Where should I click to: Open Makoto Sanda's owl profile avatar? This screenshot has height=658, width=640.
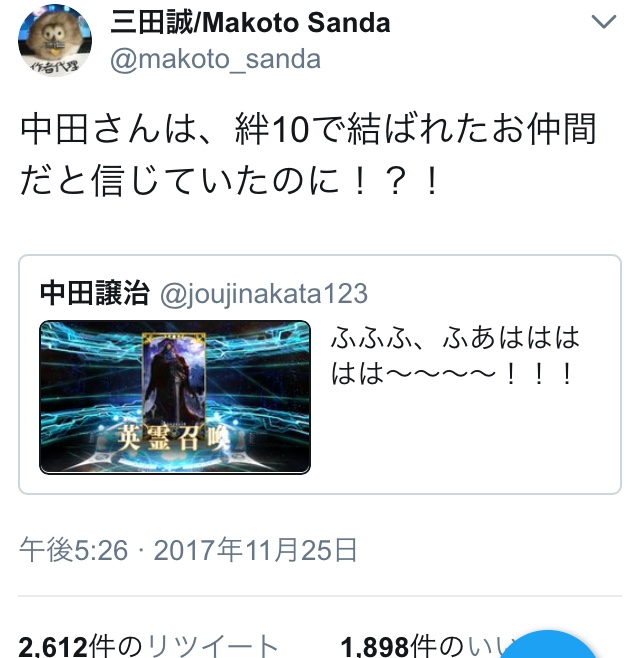tap(55, 41)
